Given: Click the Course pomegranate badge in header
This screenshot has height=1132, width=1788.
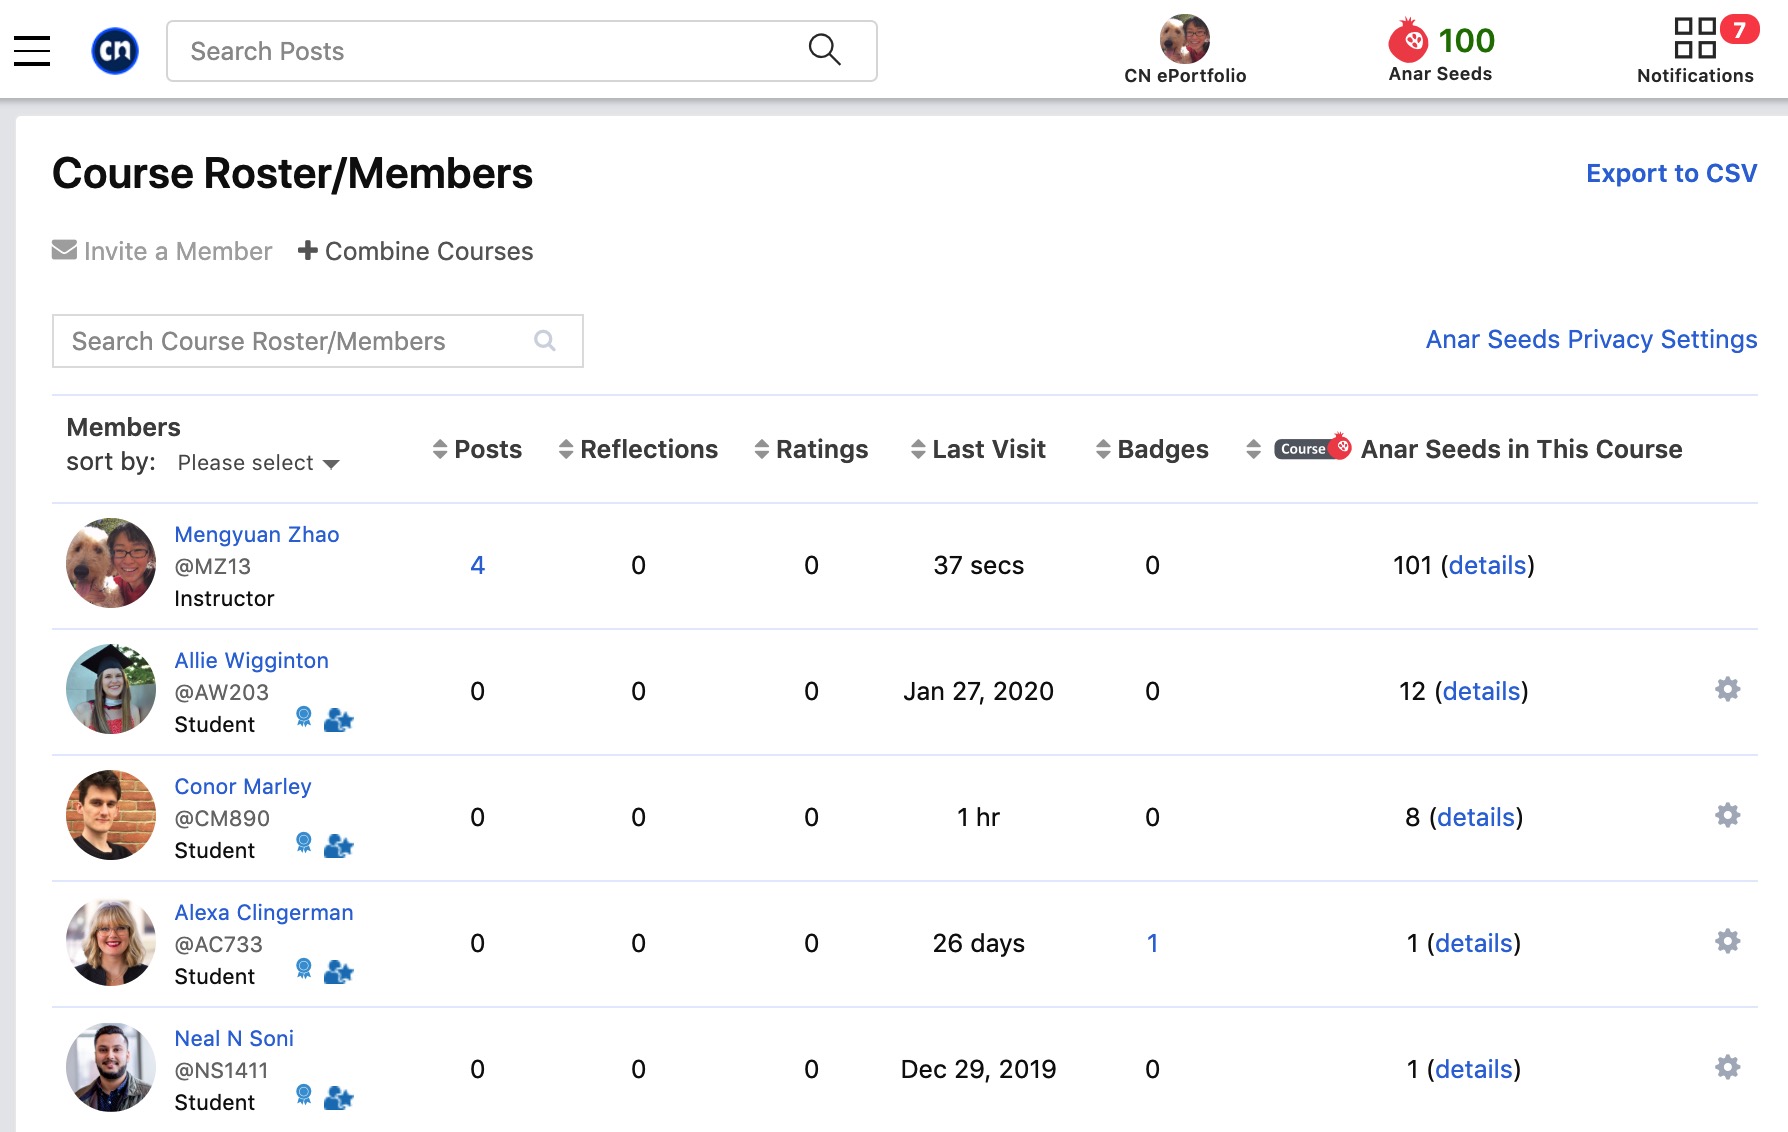Looking at the screenshot, I should tap(1313, 448).
